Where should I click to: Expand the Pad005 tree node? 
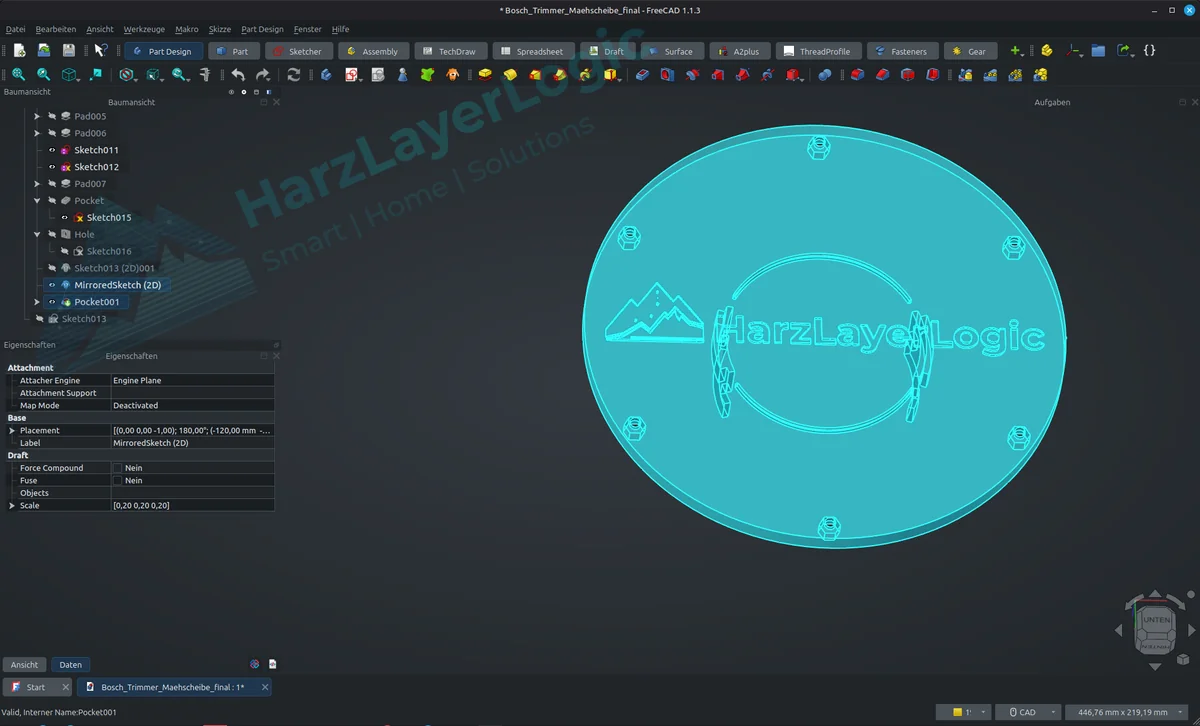[x=37, y=116]
